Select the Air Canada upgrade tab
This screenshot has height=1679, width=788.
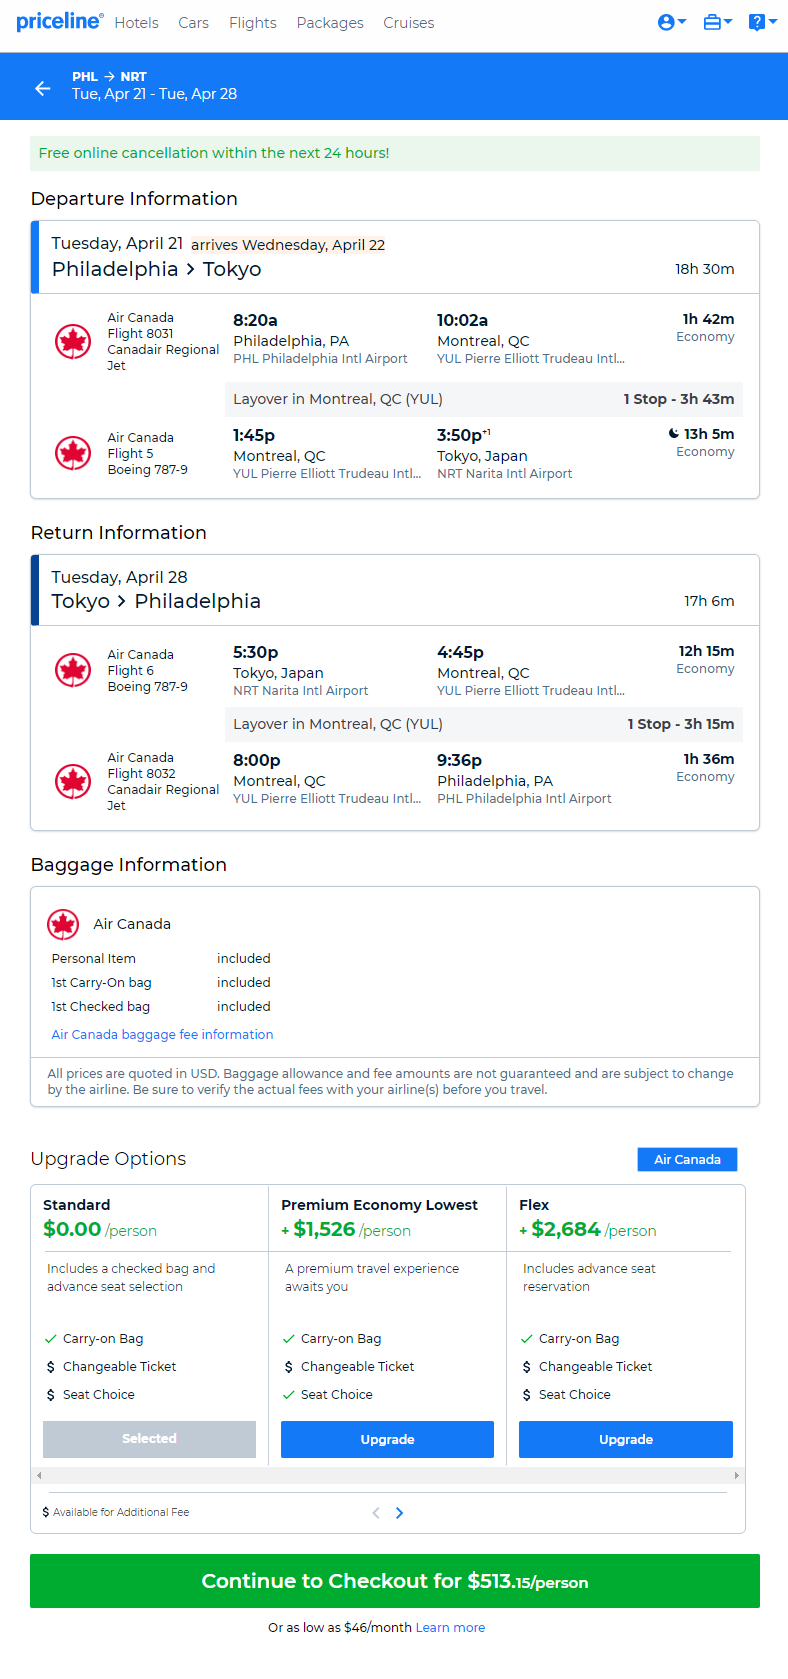click(687, 1159)
